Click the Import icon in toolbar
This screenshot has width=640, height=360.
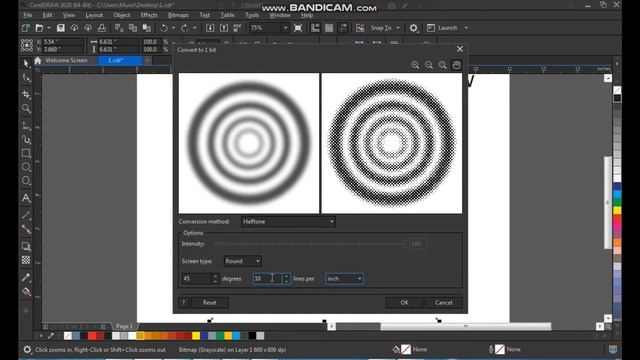point(210,28)
